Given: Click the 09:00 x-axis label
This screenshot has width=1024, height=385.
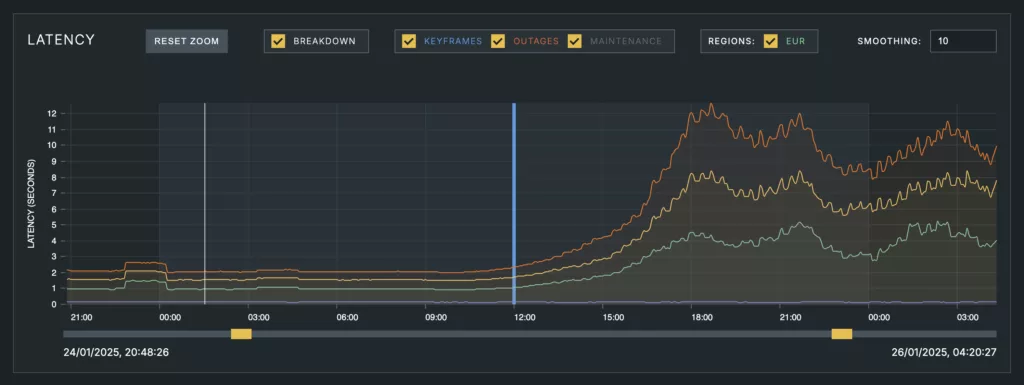Looking at the screenshot, I should pyautogui.click(x=436, y=318).
